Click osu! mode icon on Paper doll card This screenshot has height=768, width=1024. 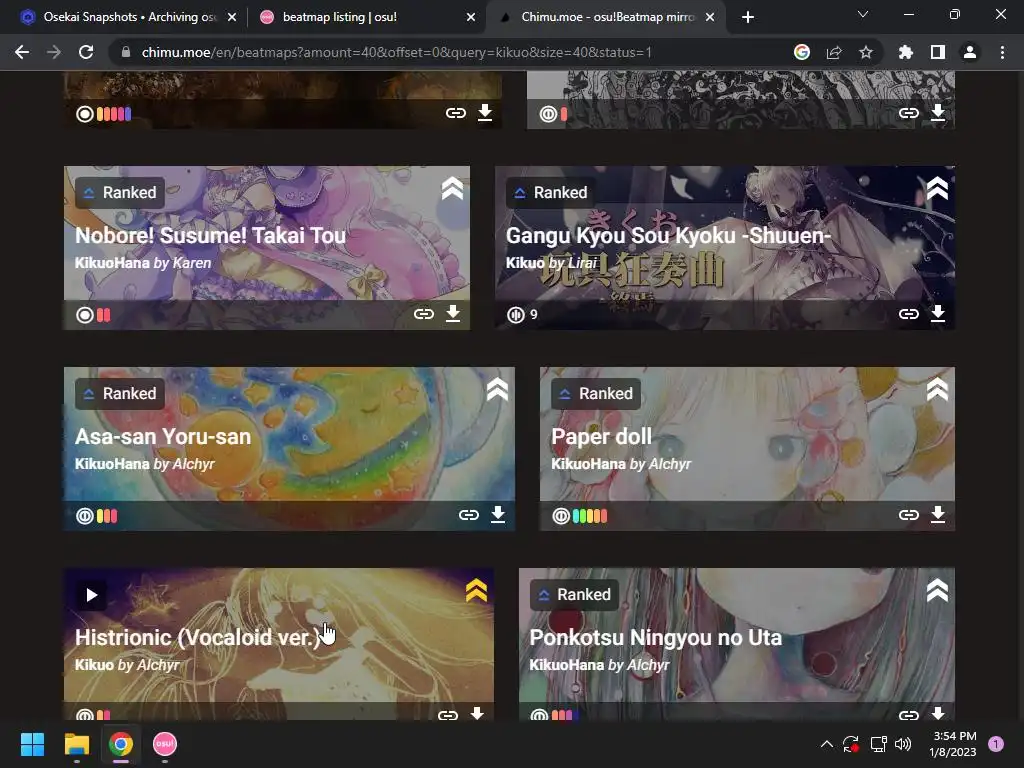click(x=561, y=516)
